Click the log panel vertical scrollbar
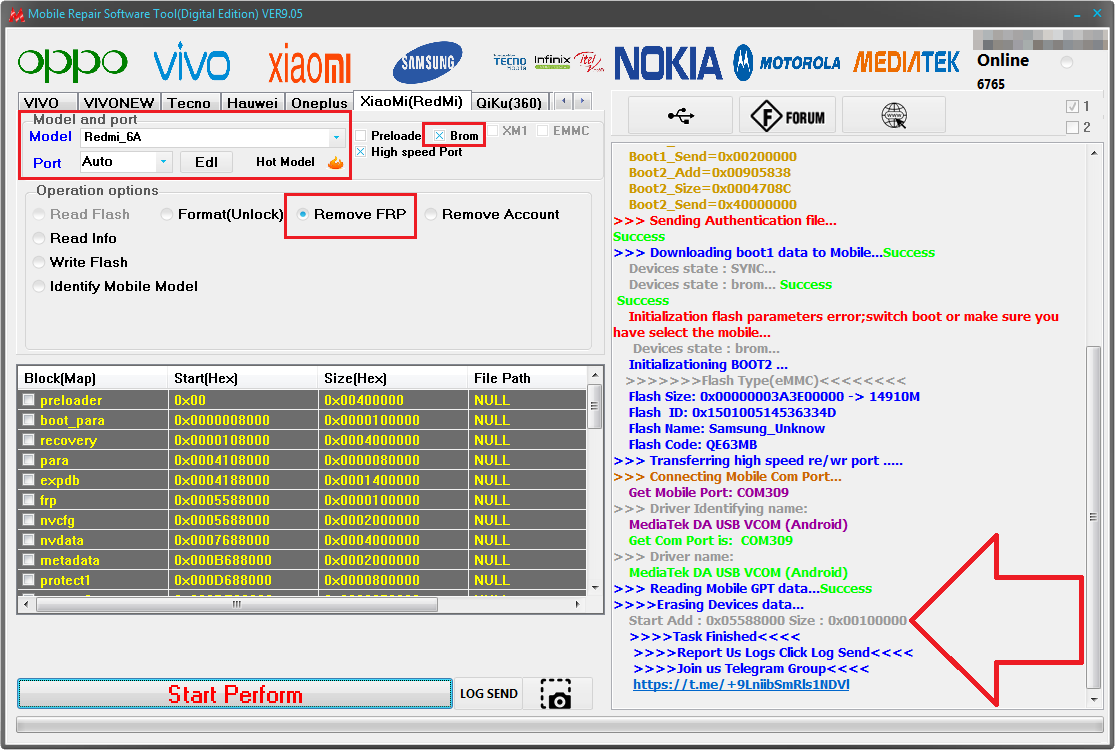This screenshot has width=1115, height=750. coord(1094,518)
